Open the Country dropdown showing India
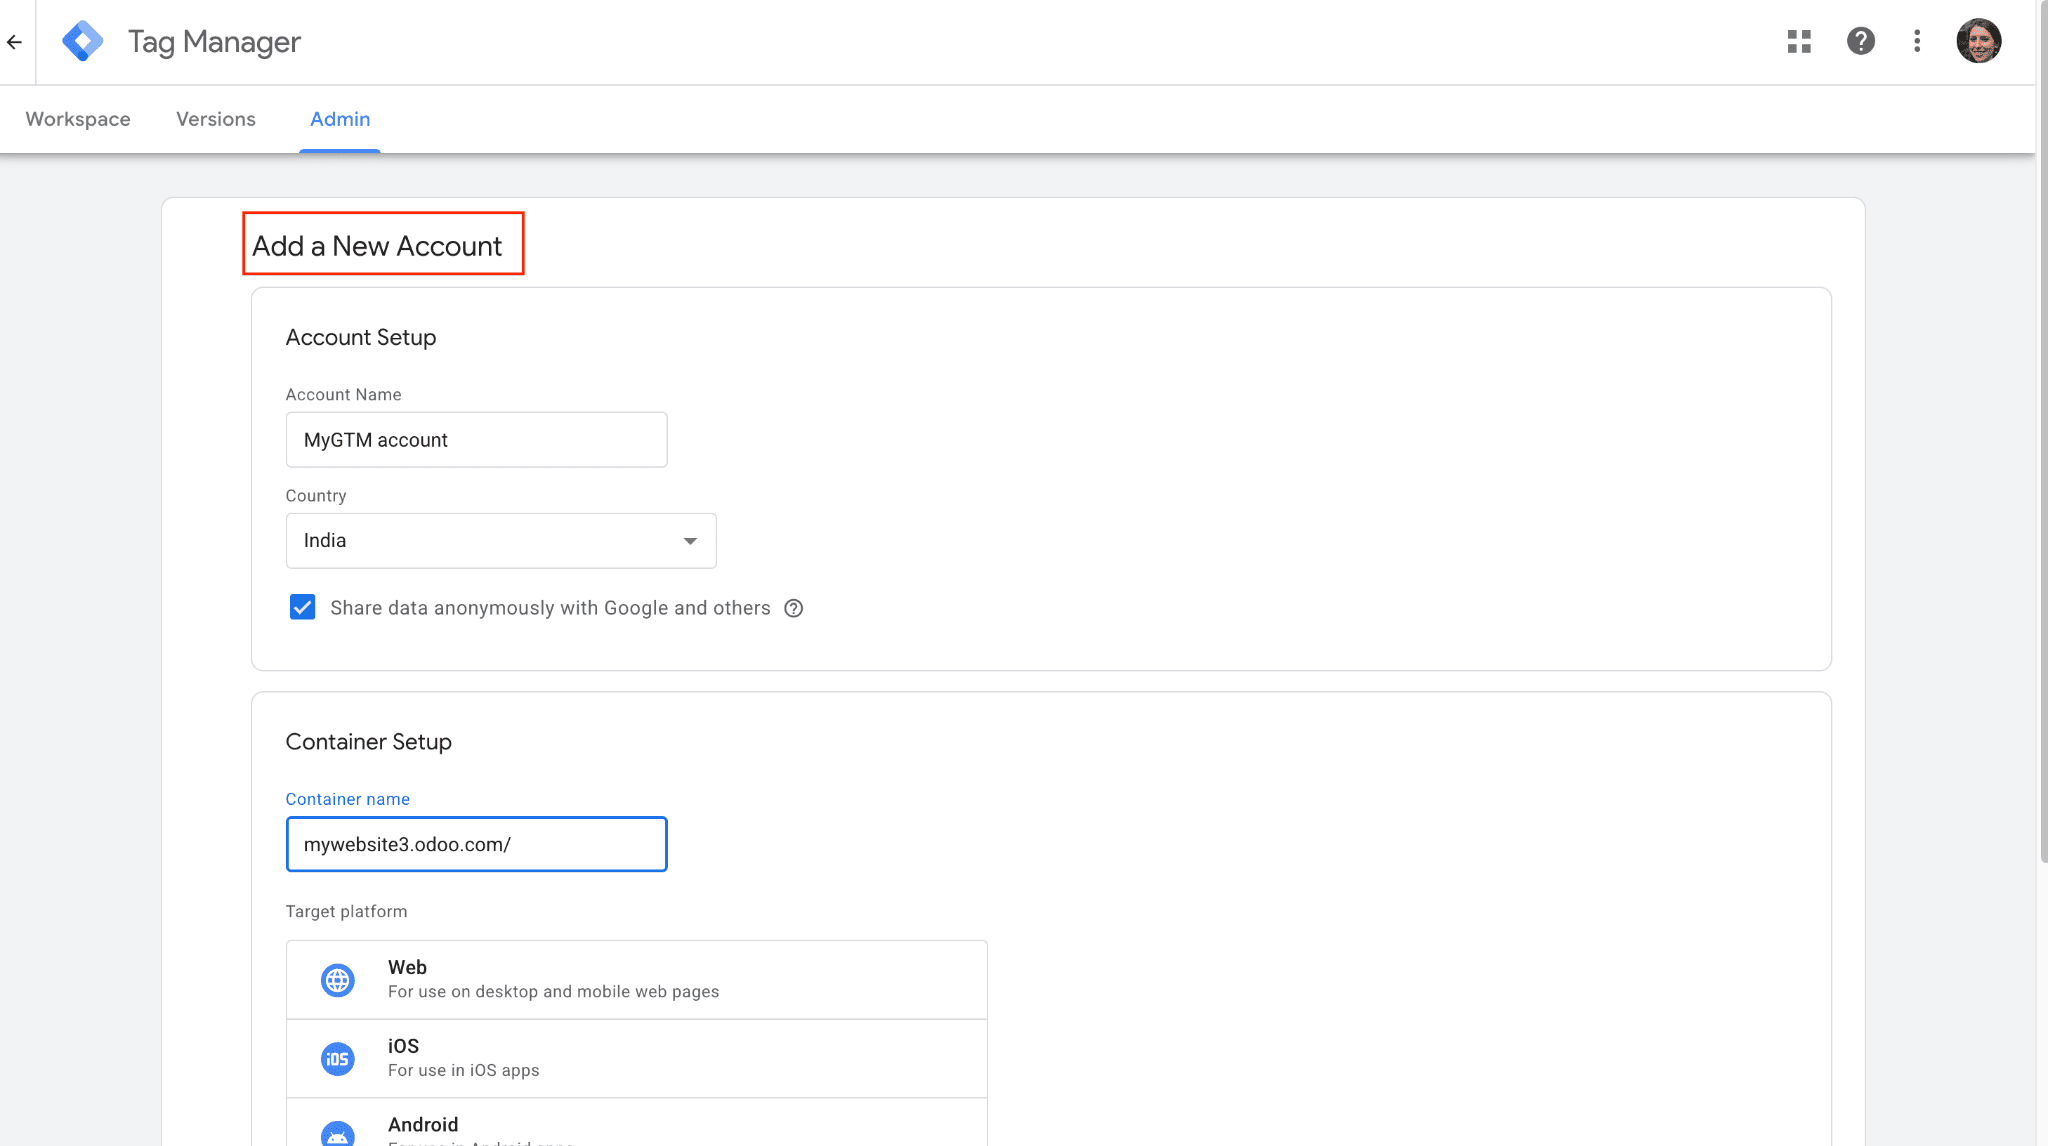Image resolution: width=2048 pixels, height=1146 pixels. (500, 541)
